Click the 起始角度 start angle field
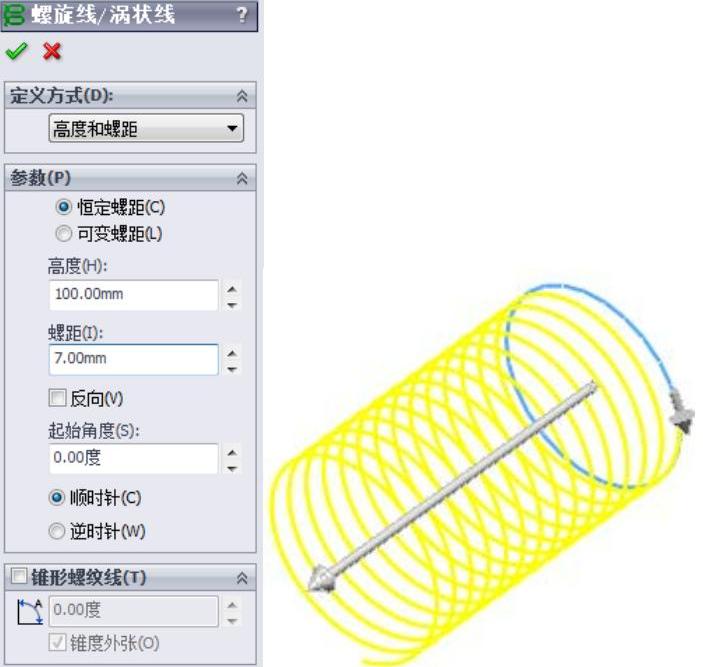703x667 pixels. point(134,458)
